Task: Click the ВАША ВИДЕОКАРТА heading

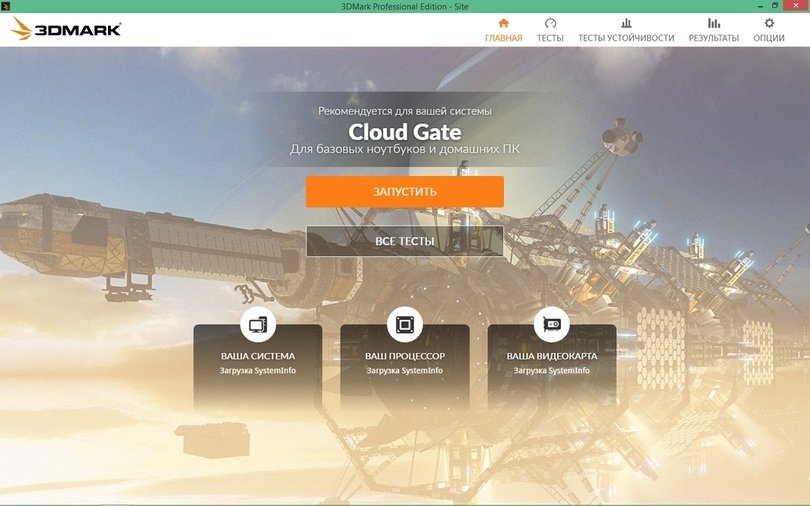Action: coord(552,356)
